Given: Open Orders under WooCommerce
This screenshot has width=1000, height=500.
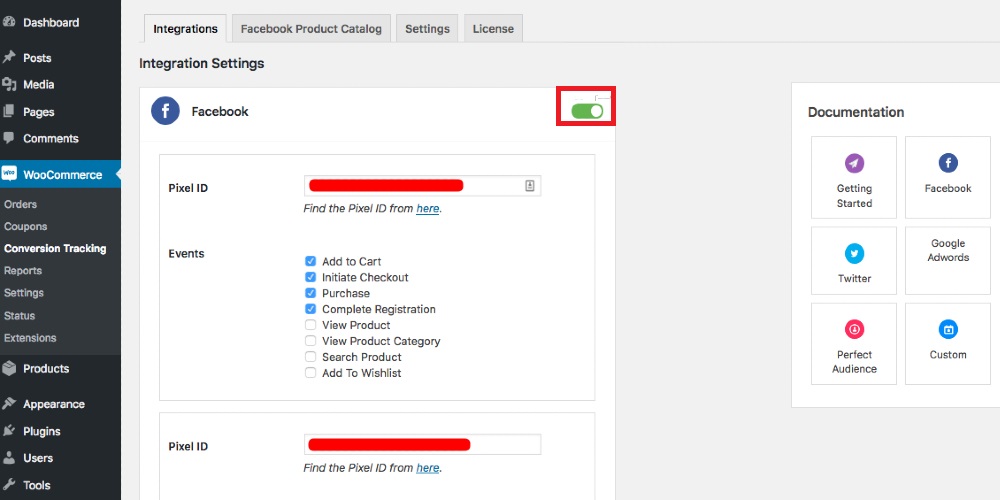Looking at the screenshot, I should click(x=20, y=204).
